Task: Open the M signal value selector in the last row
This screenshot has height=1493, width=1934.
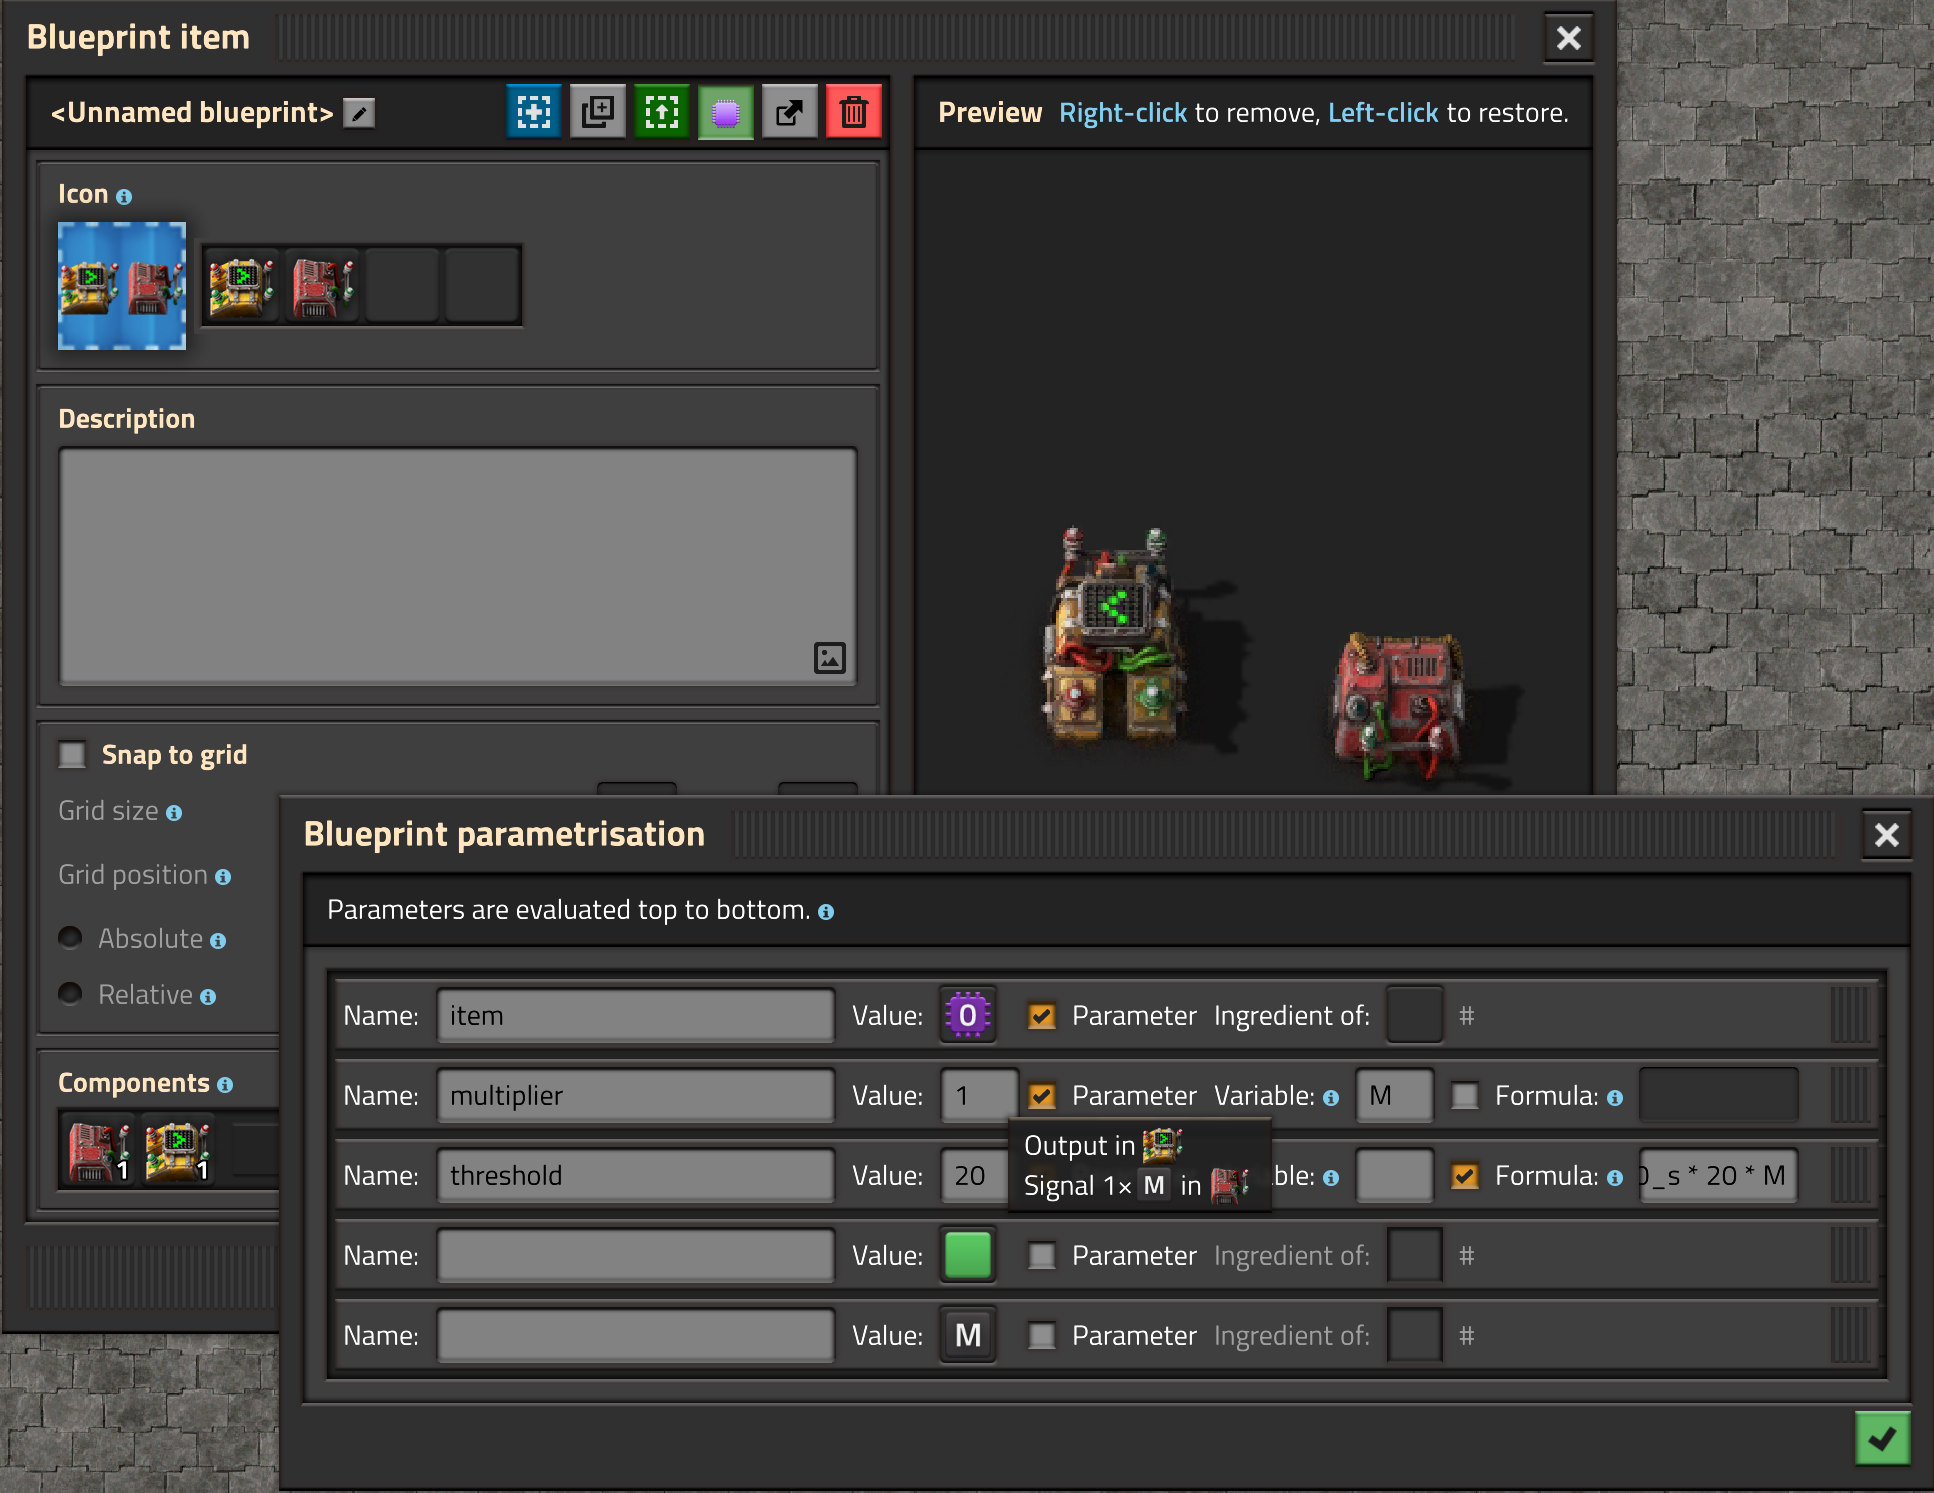Action: 967,1336
